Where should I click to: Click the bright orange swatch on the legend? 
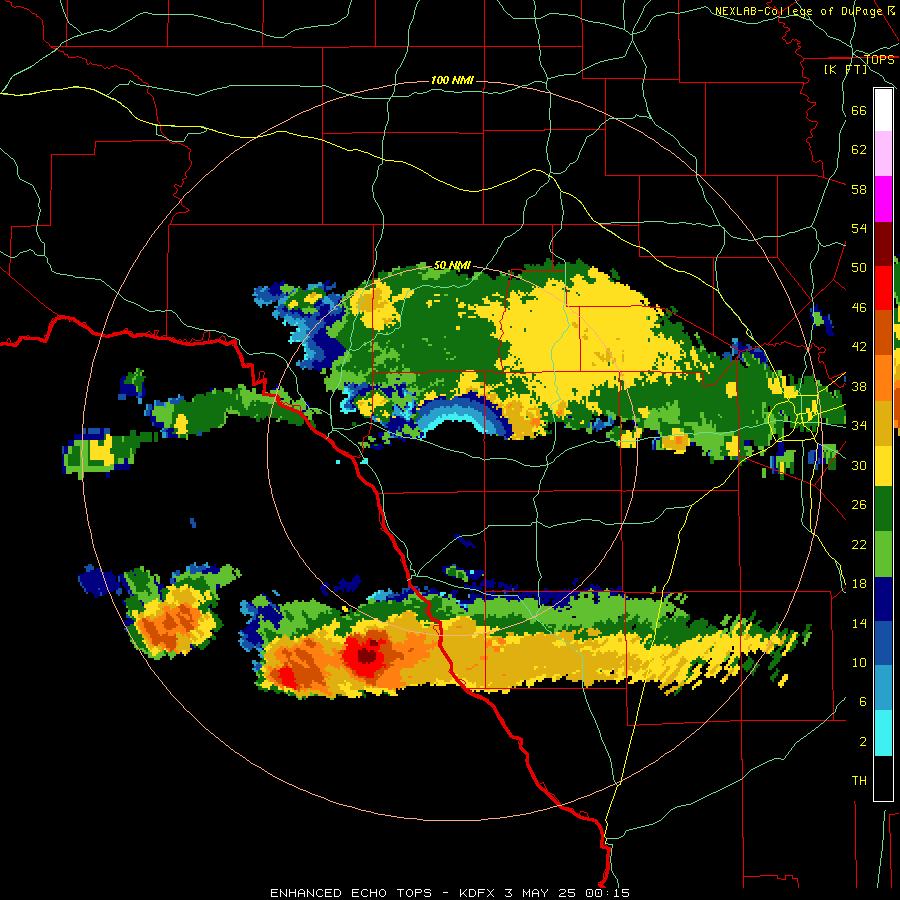(883, 378)
